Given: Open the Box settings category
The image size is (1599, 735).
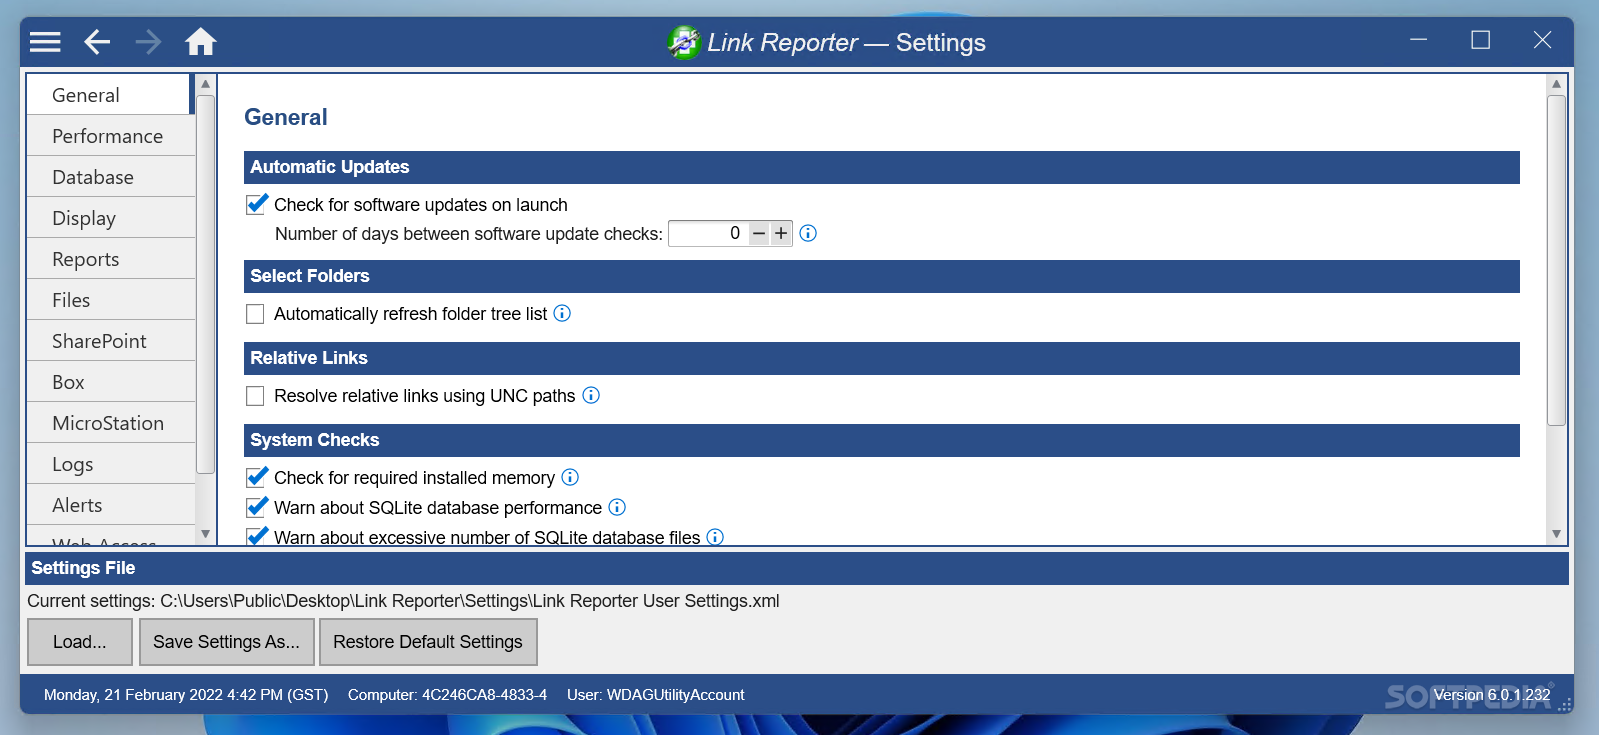Looking at the screenshot, I should click(x=110, y=382).
